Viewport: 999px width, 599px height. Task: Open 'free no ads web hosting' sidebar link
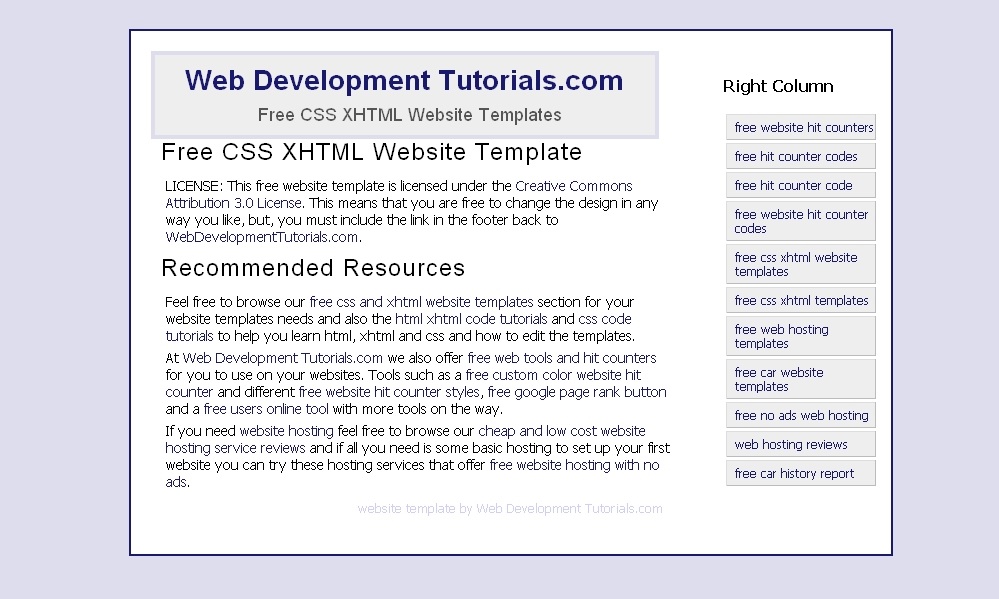click(801, 415)
